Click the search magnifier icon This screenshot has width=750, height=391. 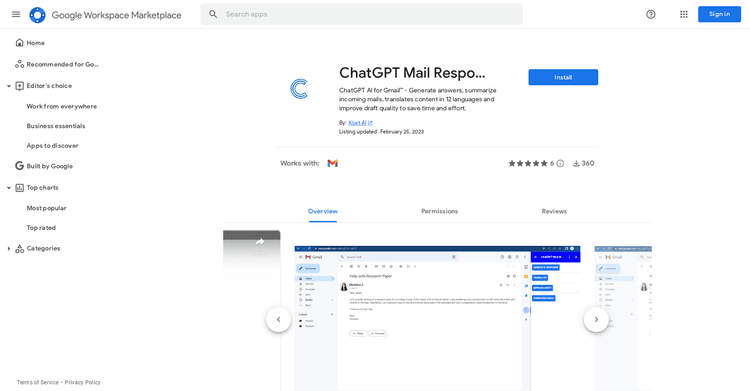213,14
